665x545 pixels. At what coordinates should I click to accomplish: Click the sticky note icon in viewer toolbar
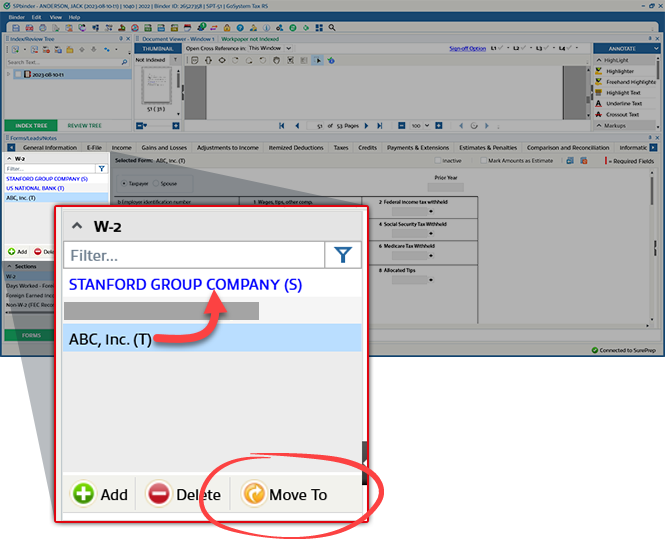click(195, 61)
